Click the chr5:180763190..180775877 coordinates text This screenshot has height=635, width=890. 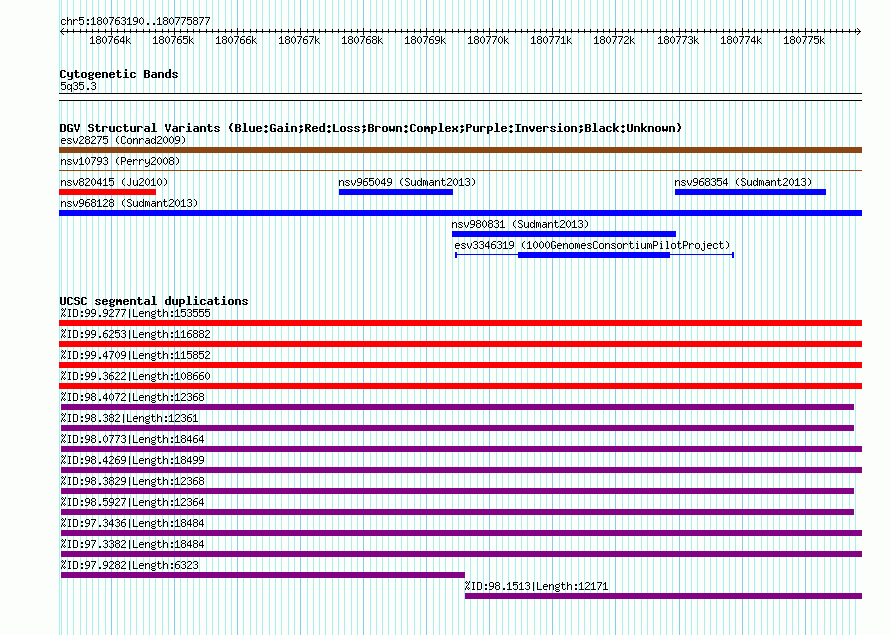(135, 21)
